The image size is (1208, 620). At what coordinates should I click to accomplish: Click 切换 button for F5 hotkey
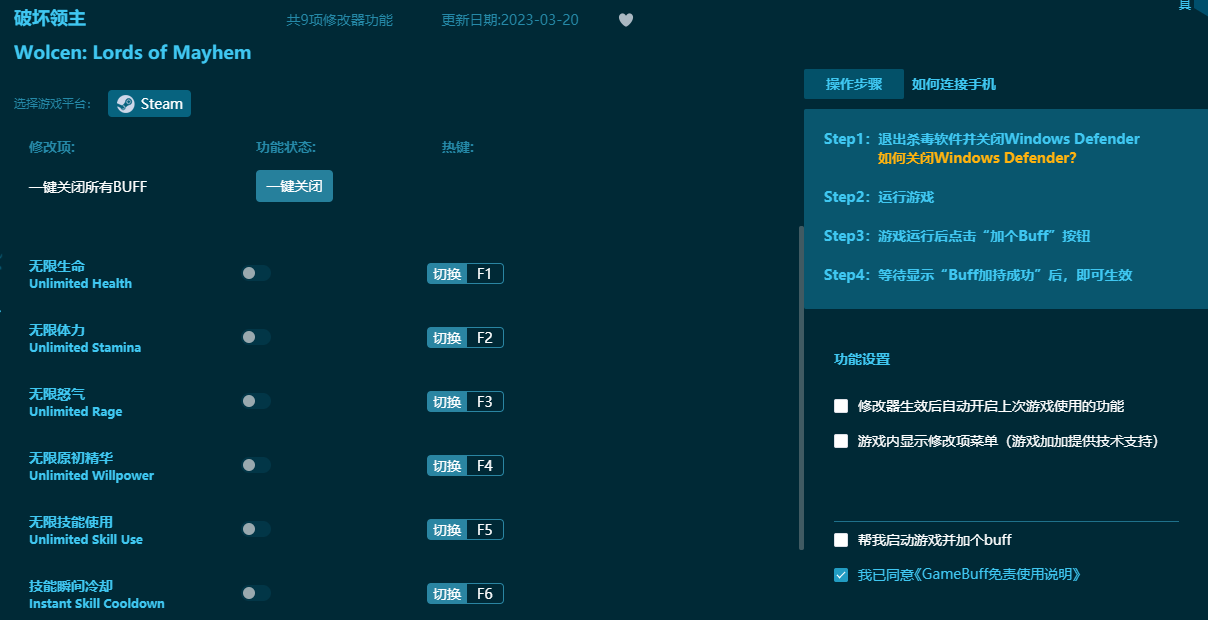point(446,530)
